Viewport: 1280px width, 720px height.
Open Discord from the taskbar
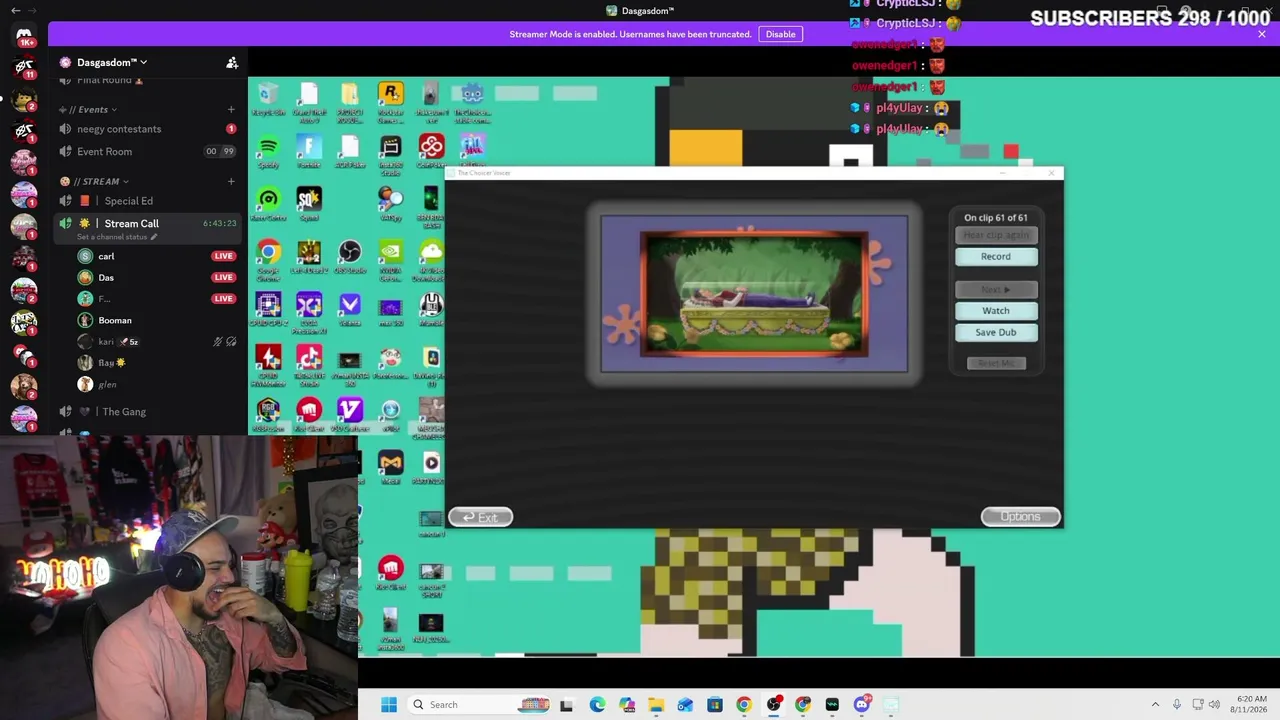[x=862, y=704]
